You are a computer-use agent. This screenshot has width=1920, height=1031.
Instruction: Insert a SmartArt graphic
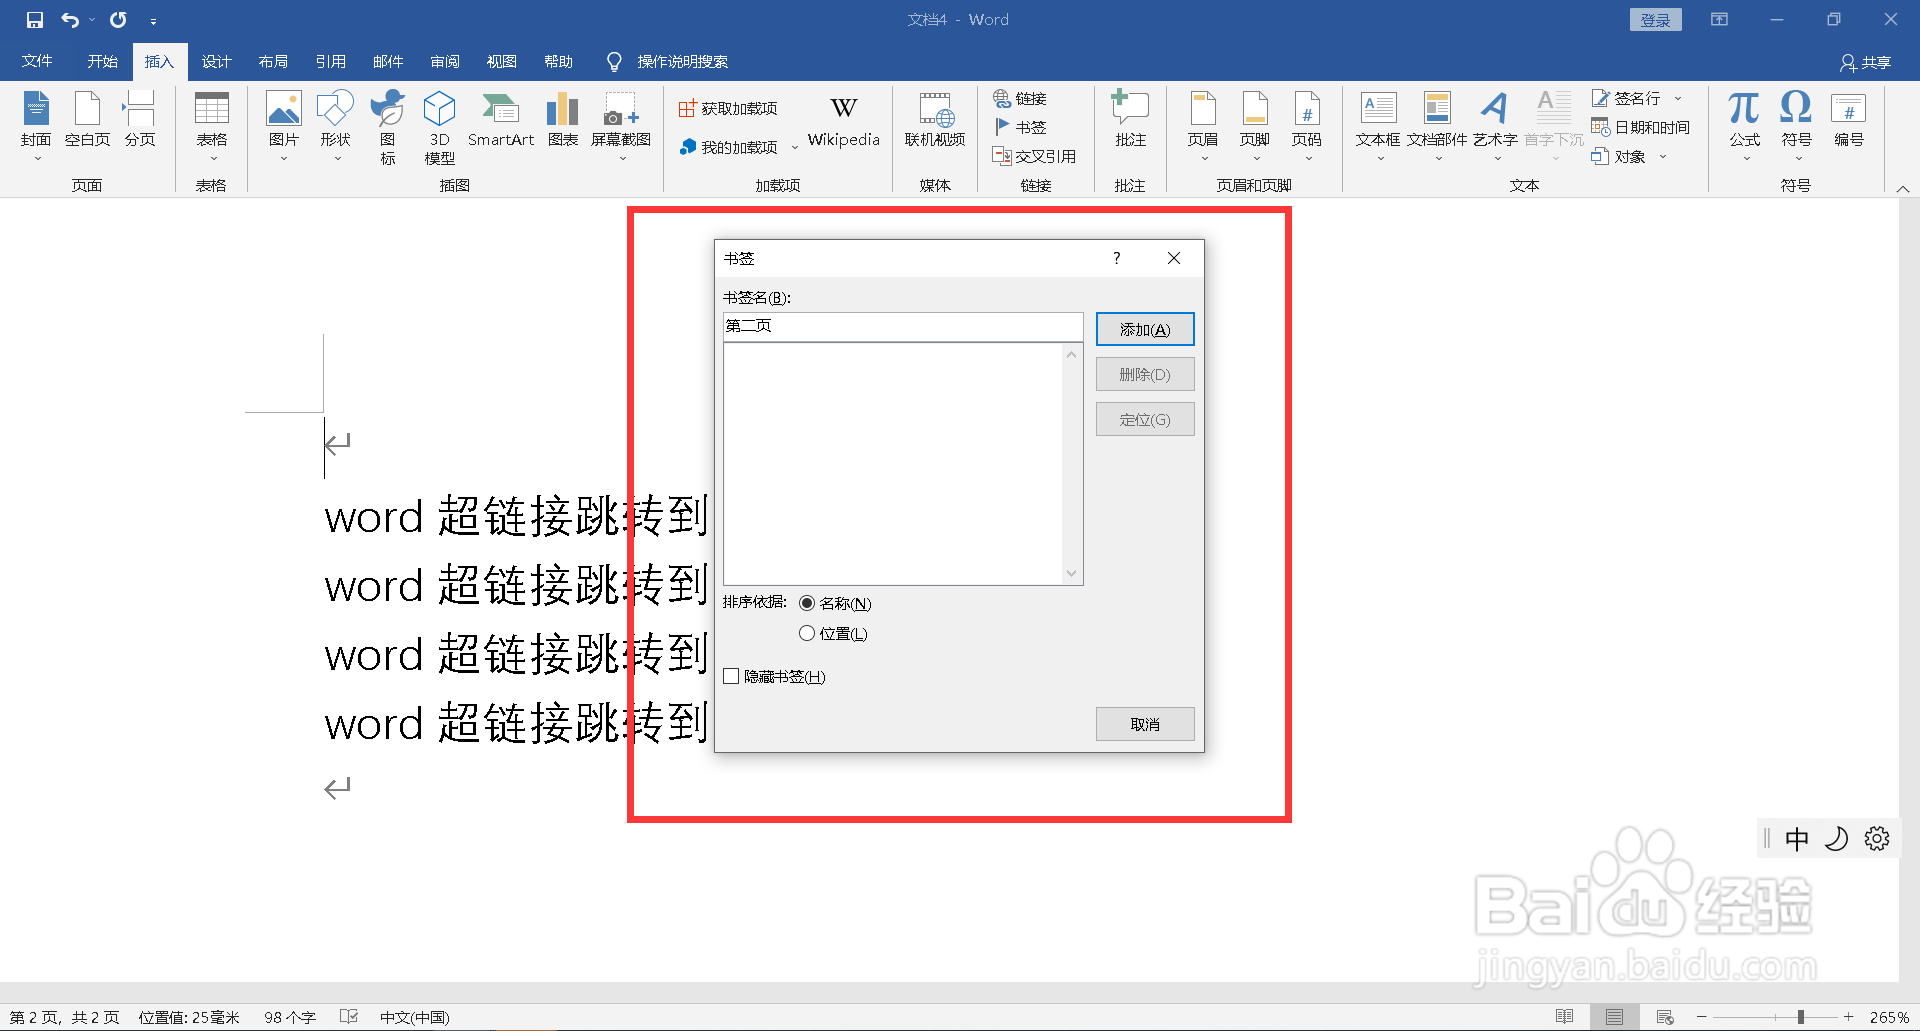pyautogui.click(x=501, y=120)
